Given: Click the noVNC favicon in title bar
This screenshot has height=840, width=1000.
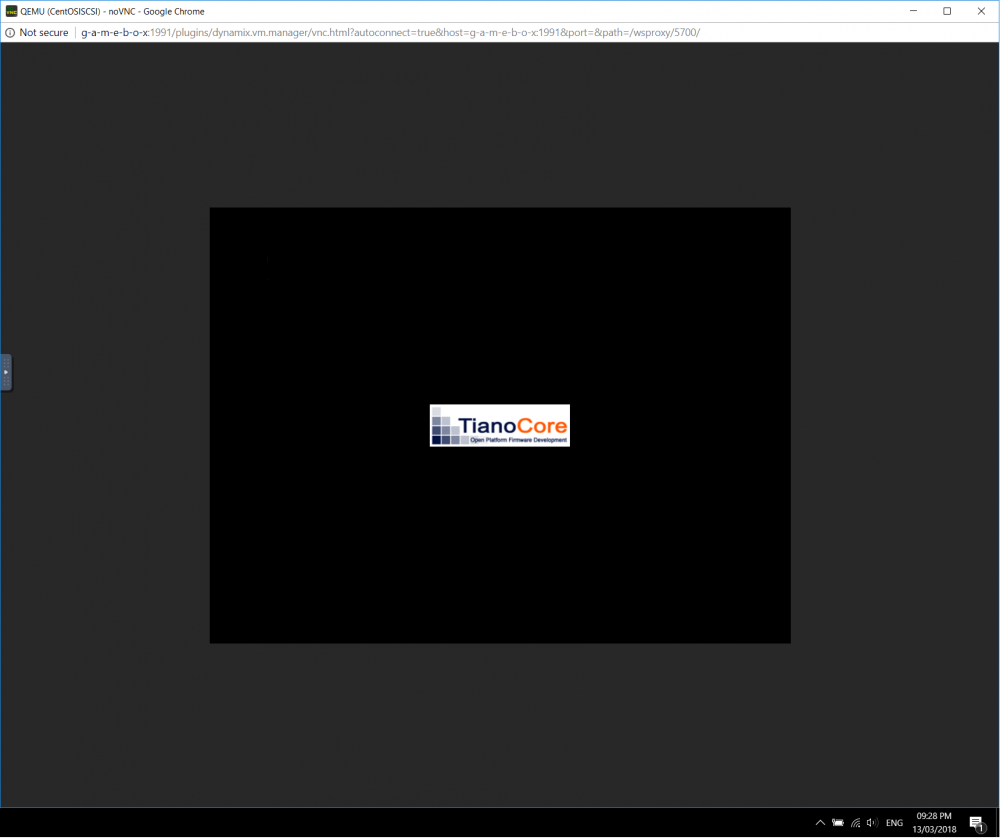Looking at the screenshot, I should [x=11, y=11].
